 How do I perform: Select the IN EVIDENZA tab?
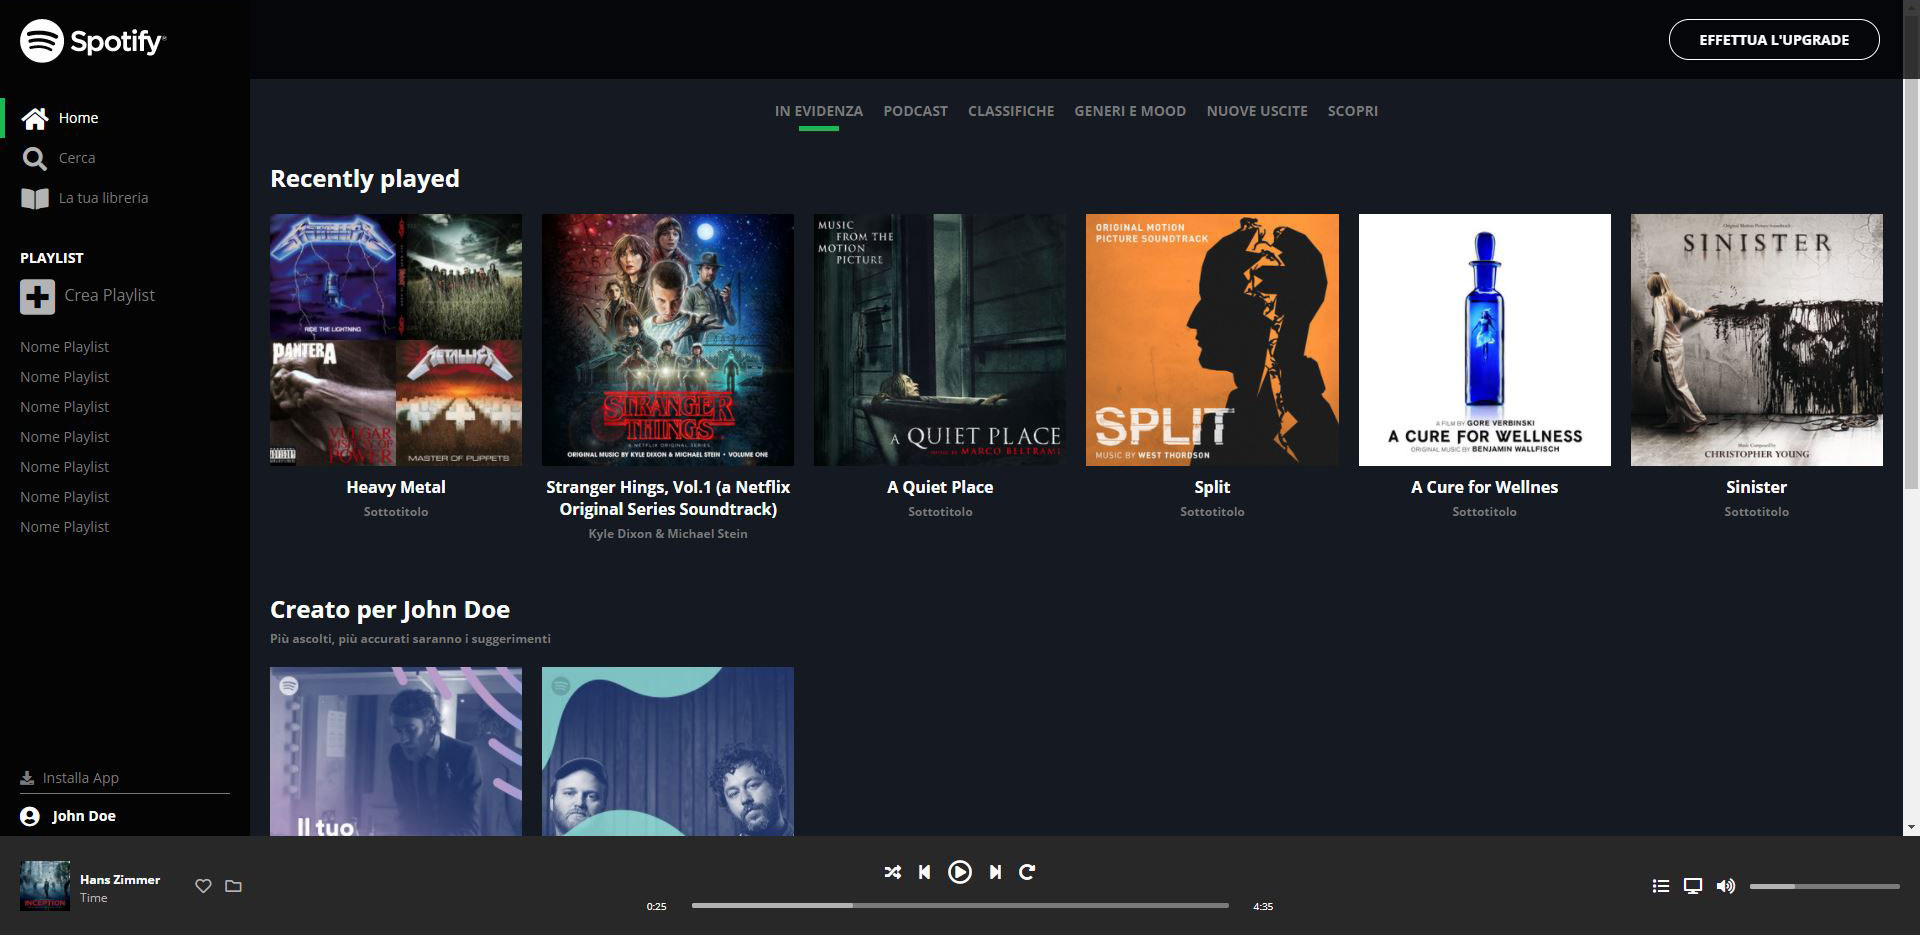tap(819, 111)
